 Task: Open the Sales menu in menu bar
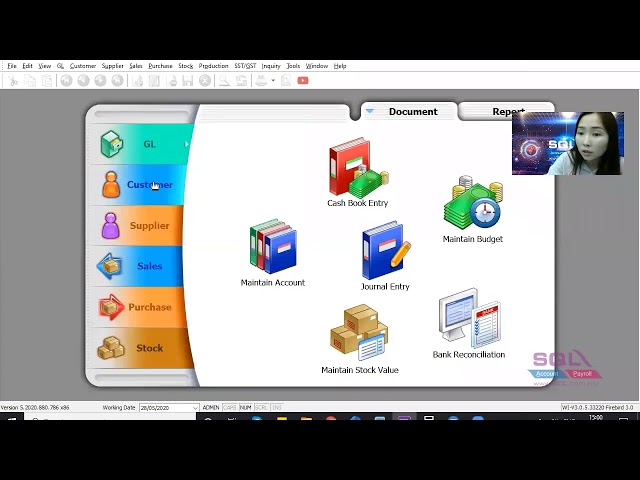[136, 66]
